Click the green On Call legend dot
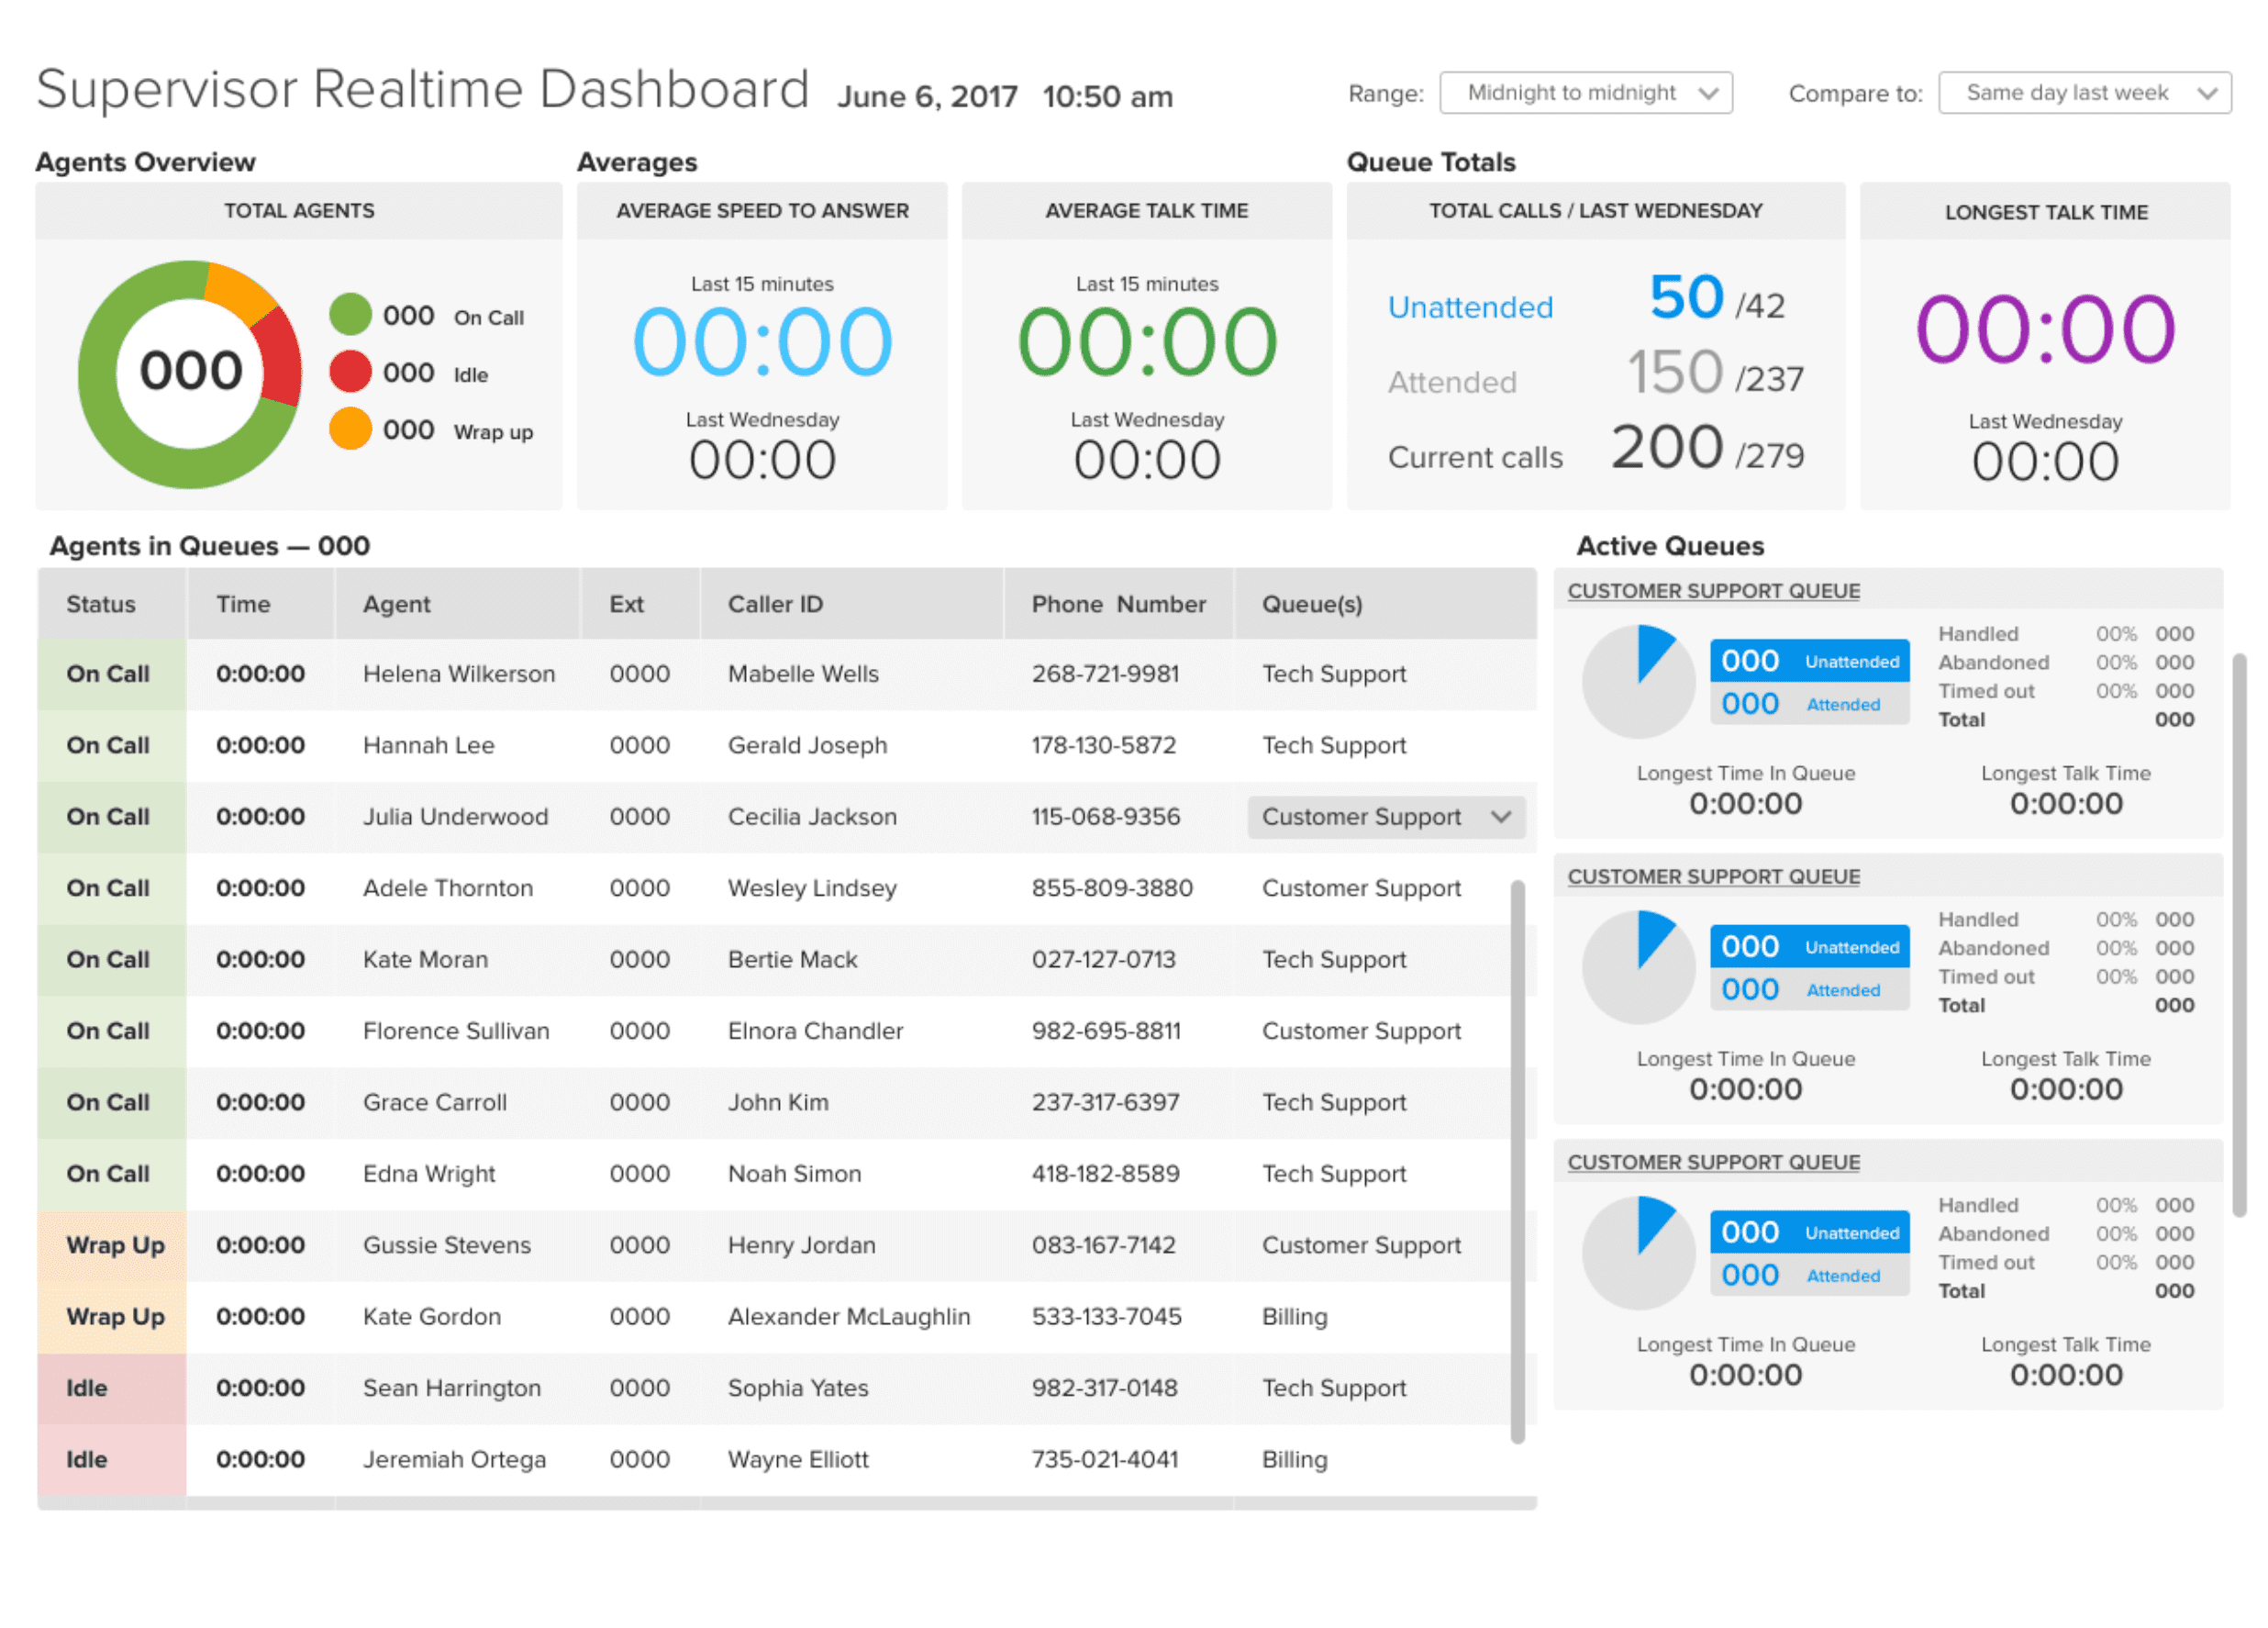 (350, 315)
